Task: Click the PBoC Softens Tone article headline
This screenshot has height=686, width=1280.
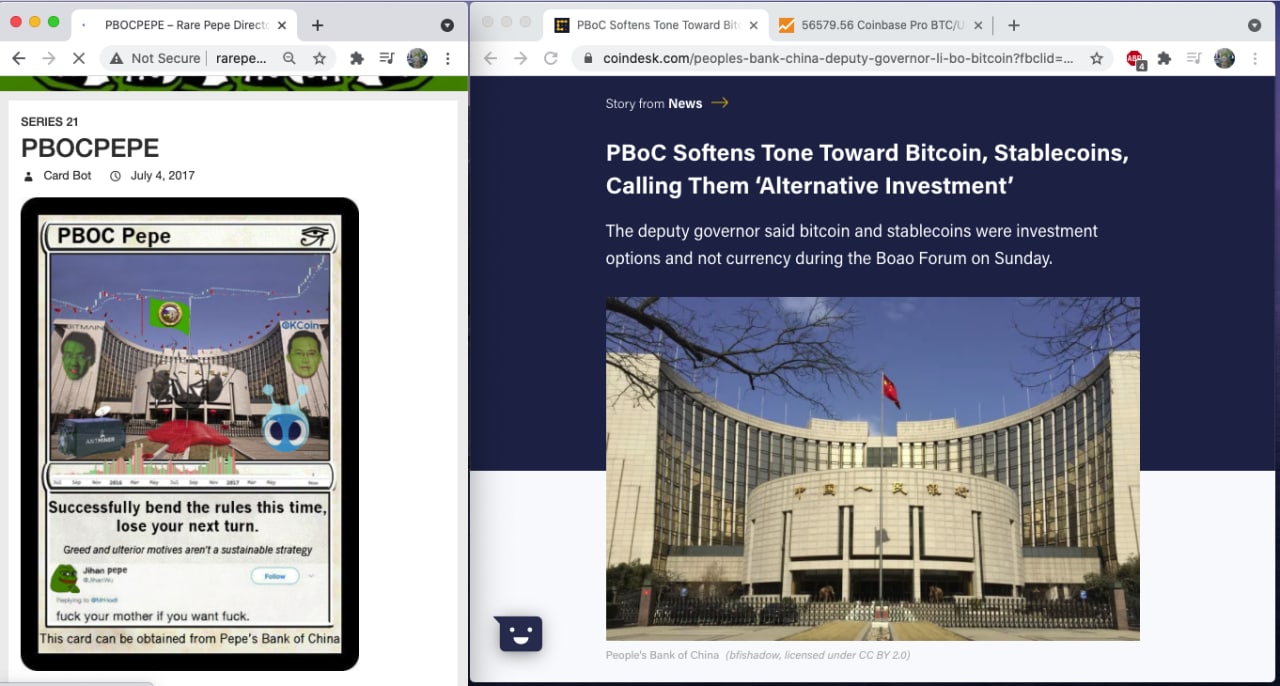Action: pos(867,169)
